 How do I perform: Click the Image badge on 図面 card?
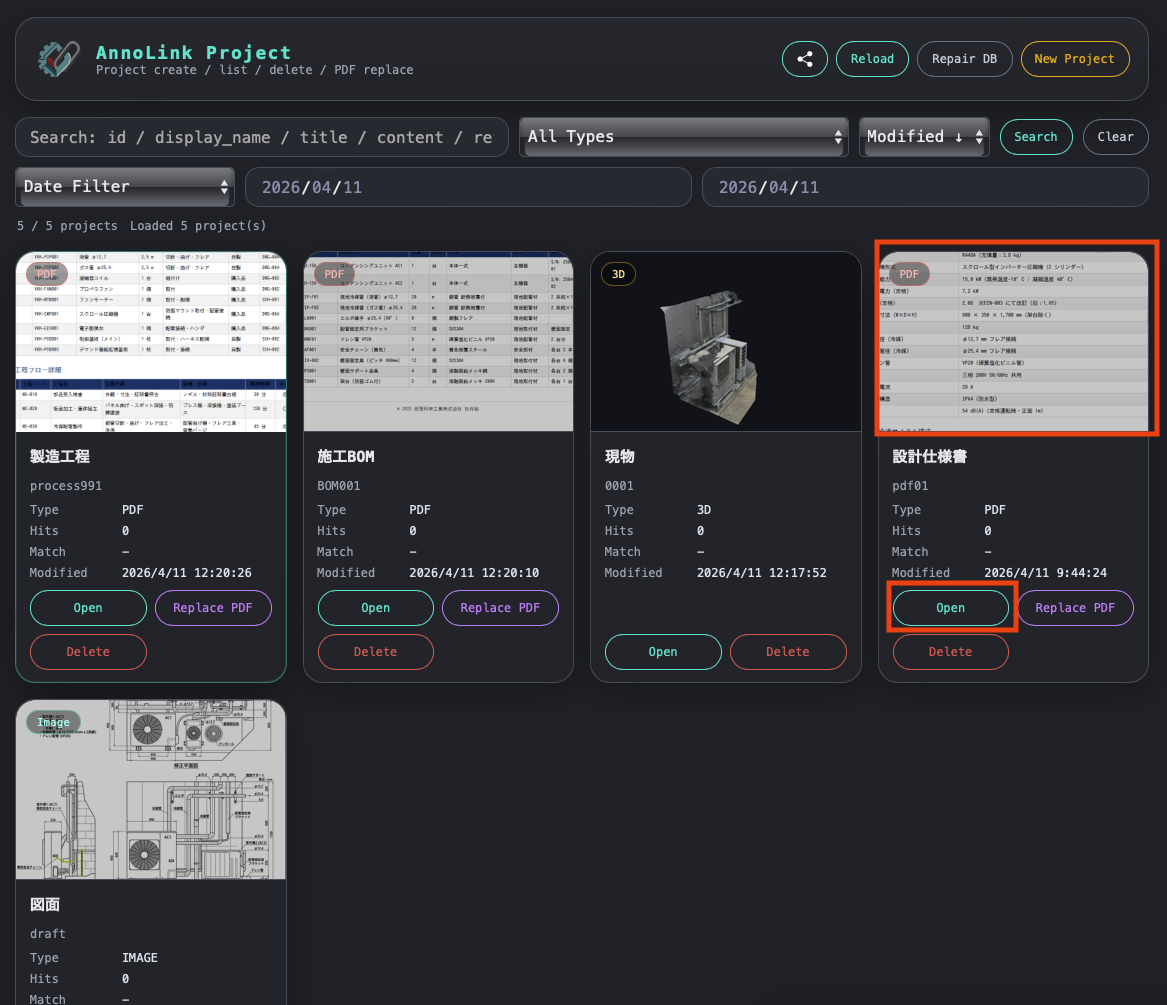tap(54, 722)
